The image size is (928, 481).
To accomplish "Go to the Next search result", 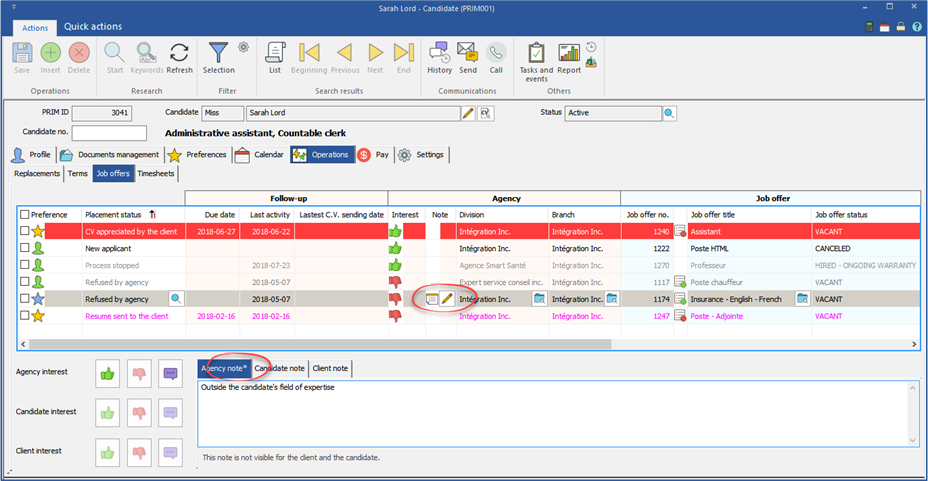I will point(375,53).
